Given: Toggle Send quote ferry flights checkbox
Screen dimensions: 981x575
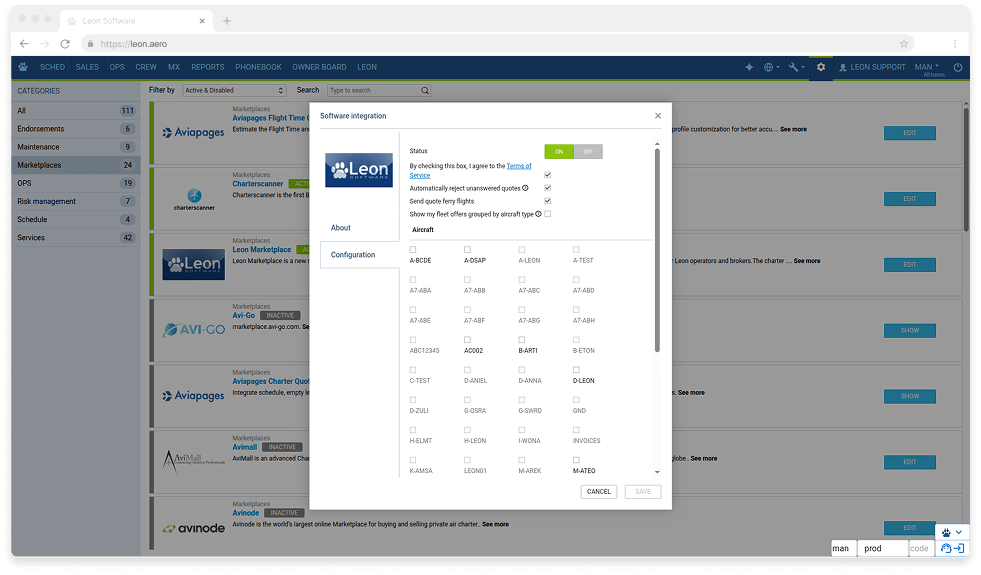Looking at the screenshot, I should click(547, 201).
